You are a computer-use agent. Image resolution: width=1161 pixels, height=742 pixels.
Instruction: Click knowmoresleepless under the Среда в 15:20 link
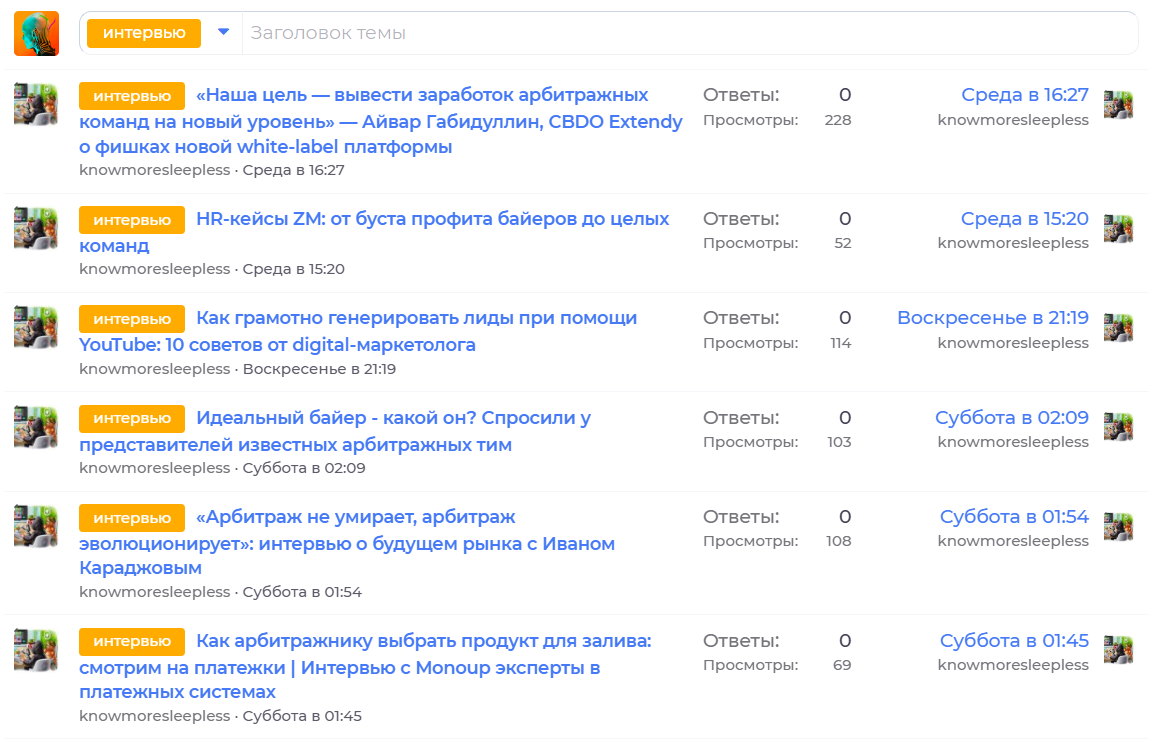click(x=1013, y=243)
